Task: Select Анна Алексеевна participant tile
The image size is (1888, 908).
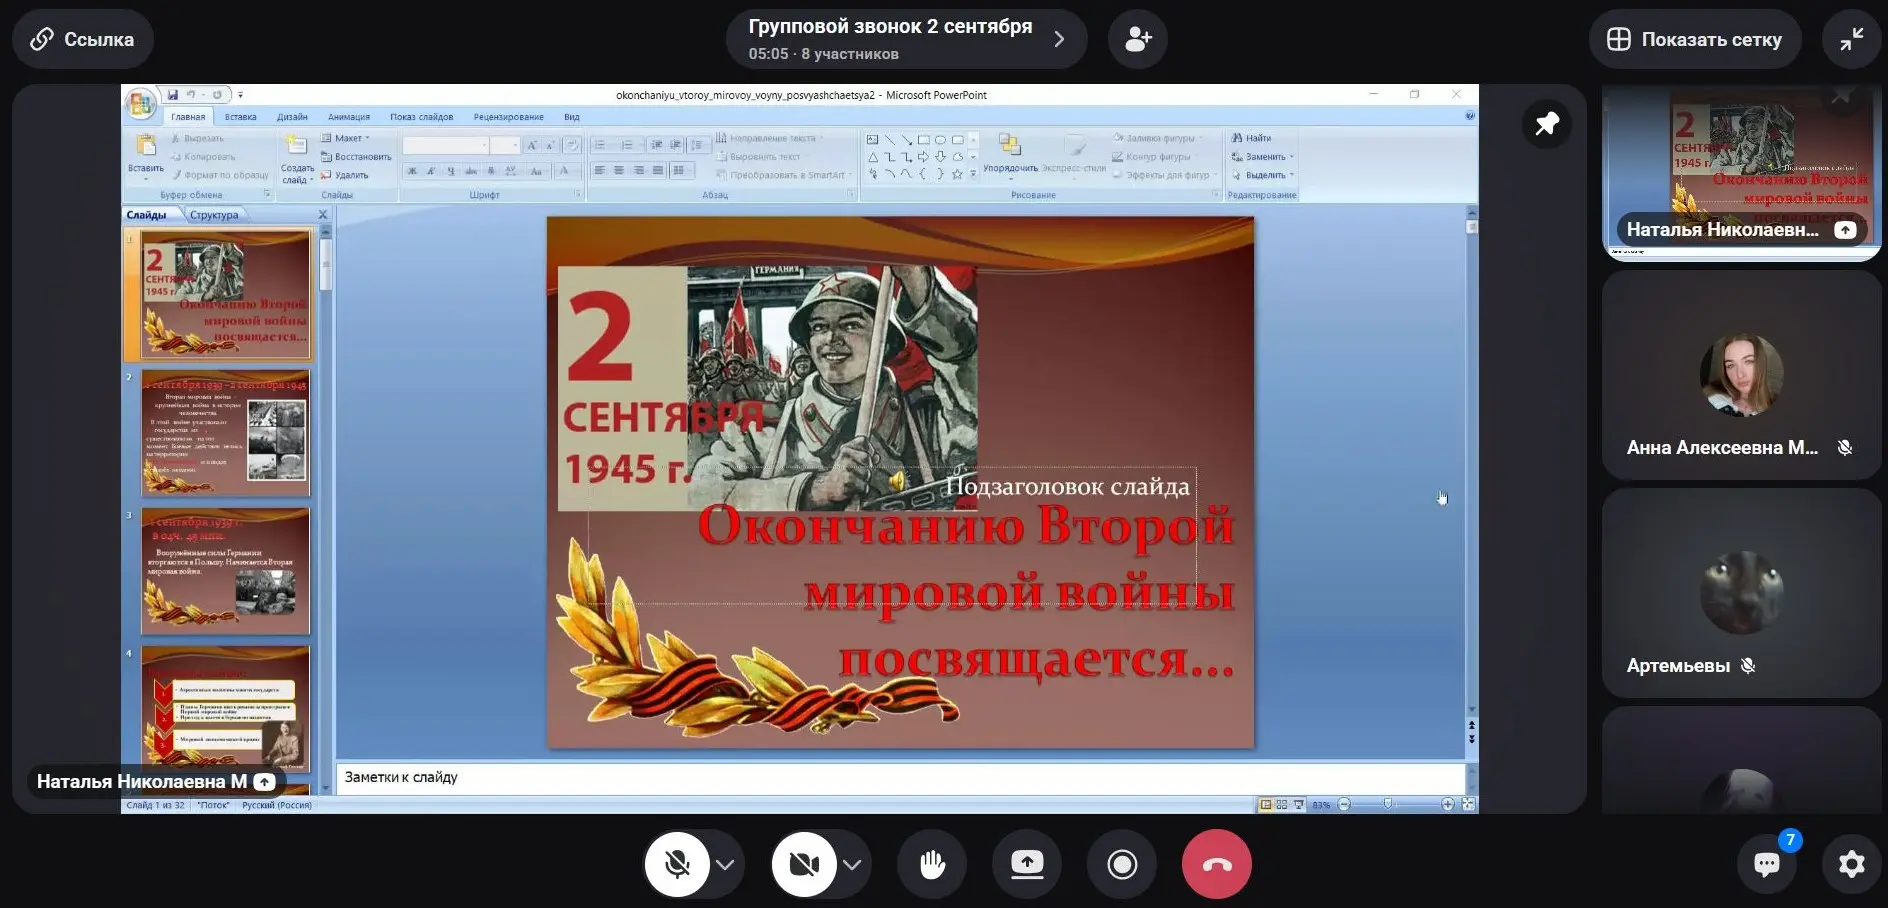Action: 1741,375
